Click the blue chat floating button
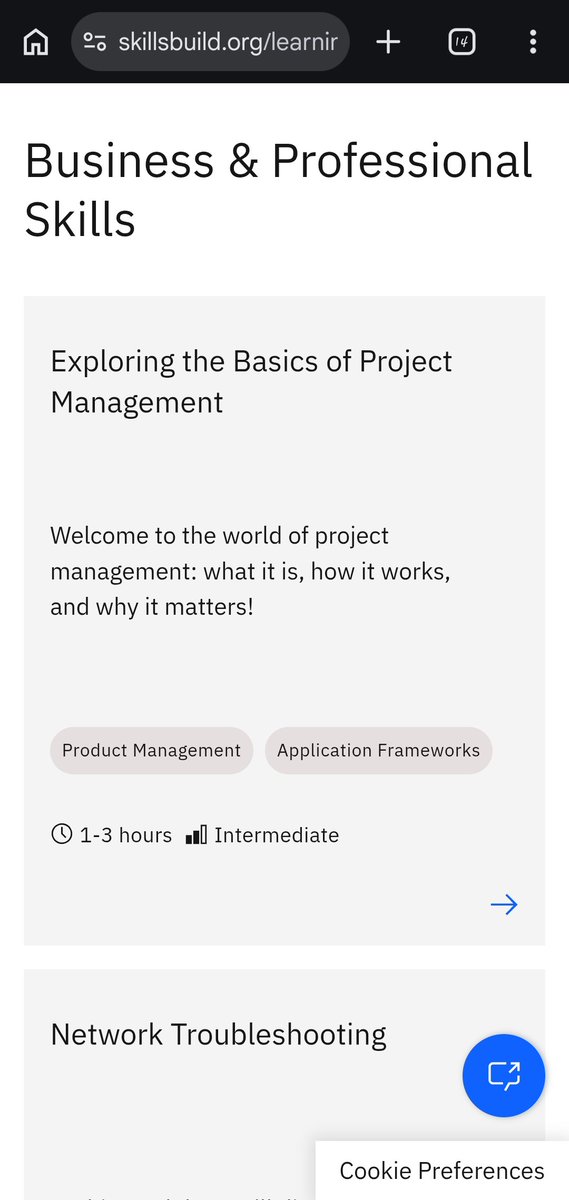569x1200 pixels. tap(504, 1075)
